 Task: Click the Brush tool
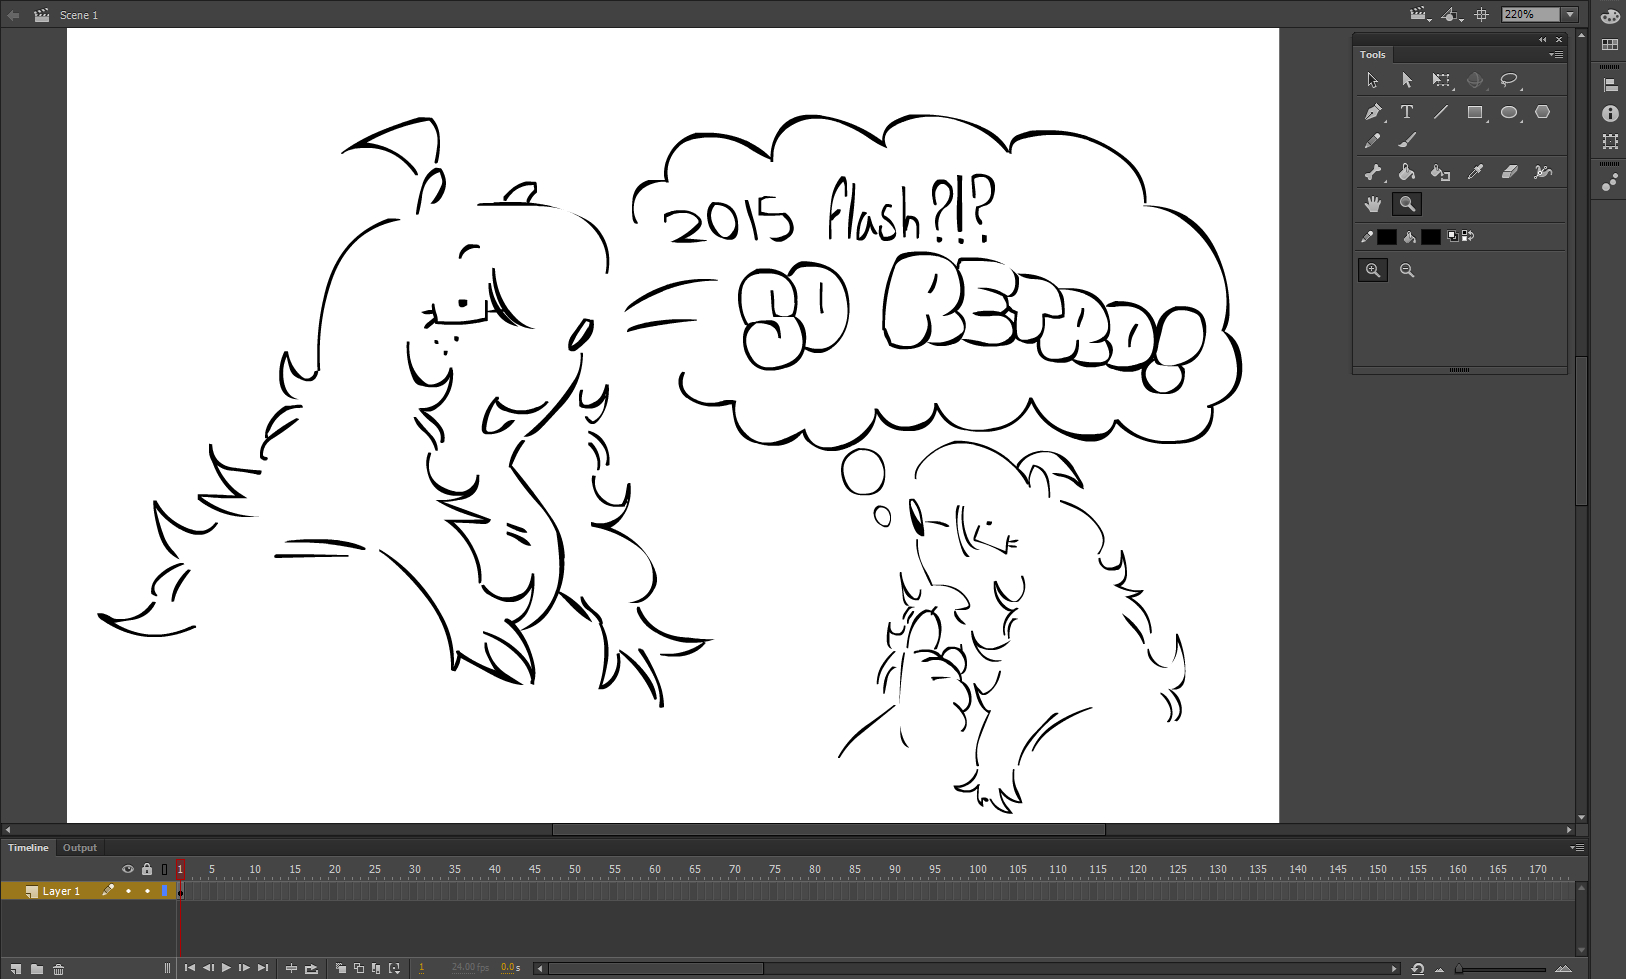coord(1407,141)
